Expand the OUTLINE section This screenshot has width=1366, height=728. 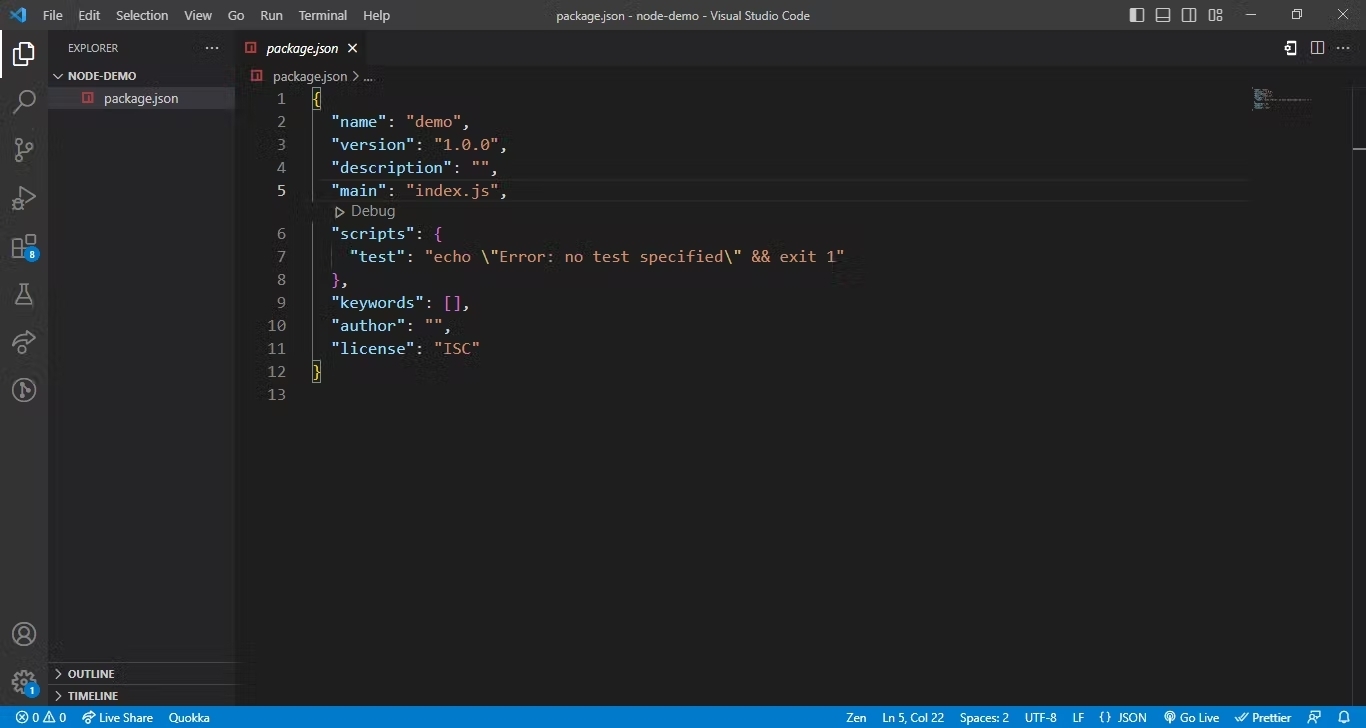pos(90,673)
